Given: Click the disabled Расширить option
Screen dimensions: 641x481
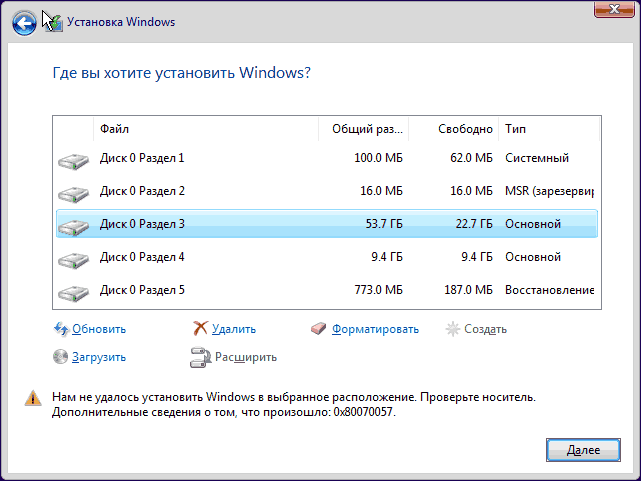Looking at the screenshot, I should click(246, 357).
